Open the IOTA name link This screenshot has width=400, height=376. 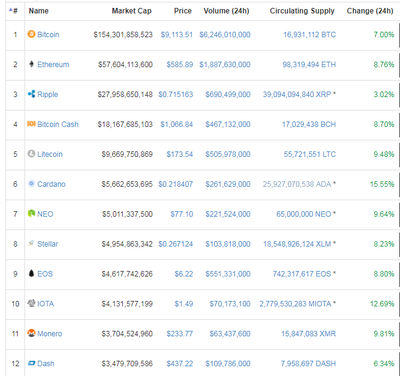46,304
